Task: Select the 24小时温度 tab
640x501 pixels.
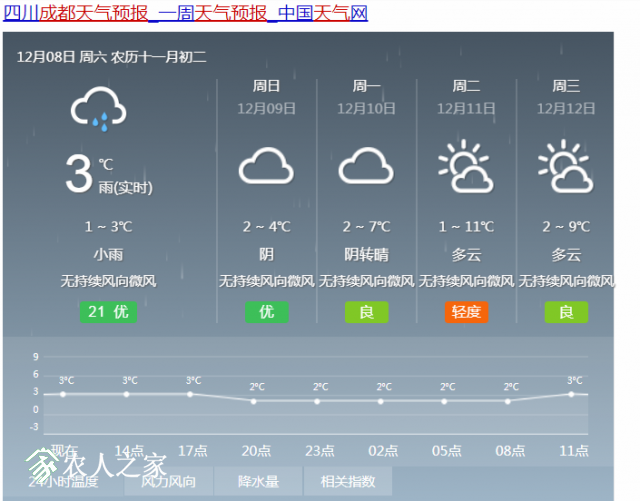Action: (63, 481)
